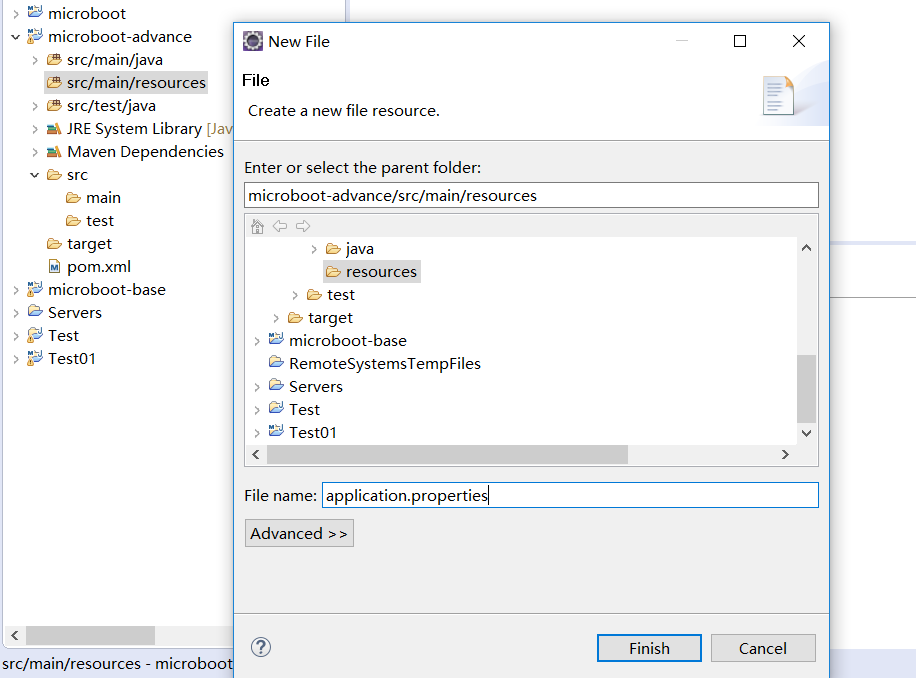The width and height of the screenshot is (916, 678).
Task: Select pom.xml file icon
Action: point(54,266)
